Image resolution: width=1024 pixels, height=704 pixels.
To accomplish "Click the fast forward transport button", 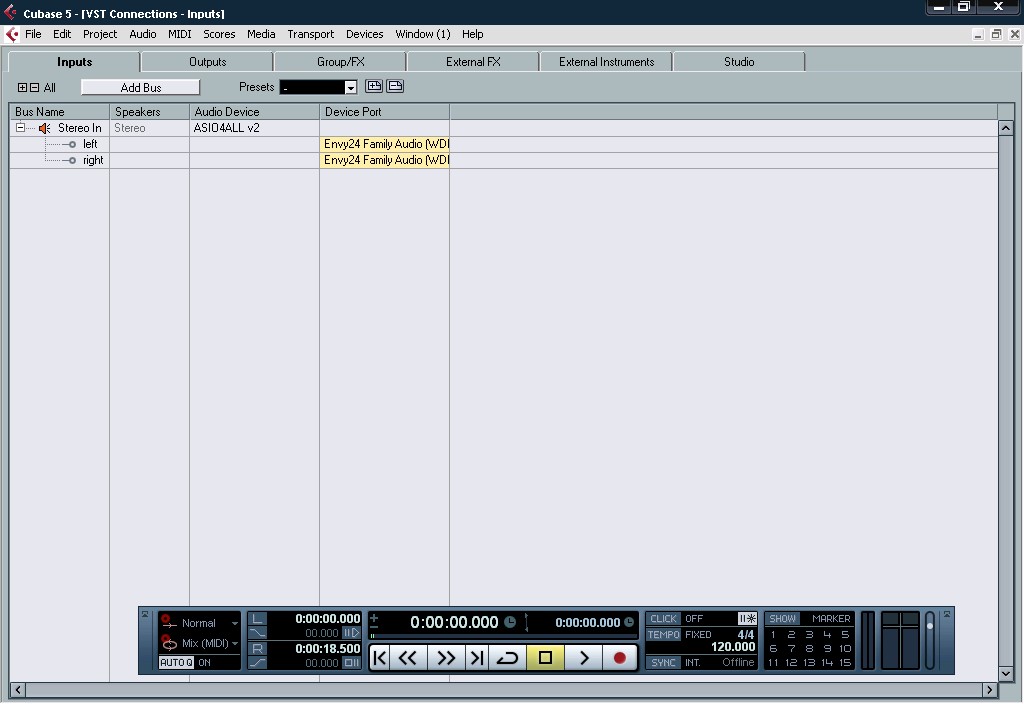I will point(446,658).
